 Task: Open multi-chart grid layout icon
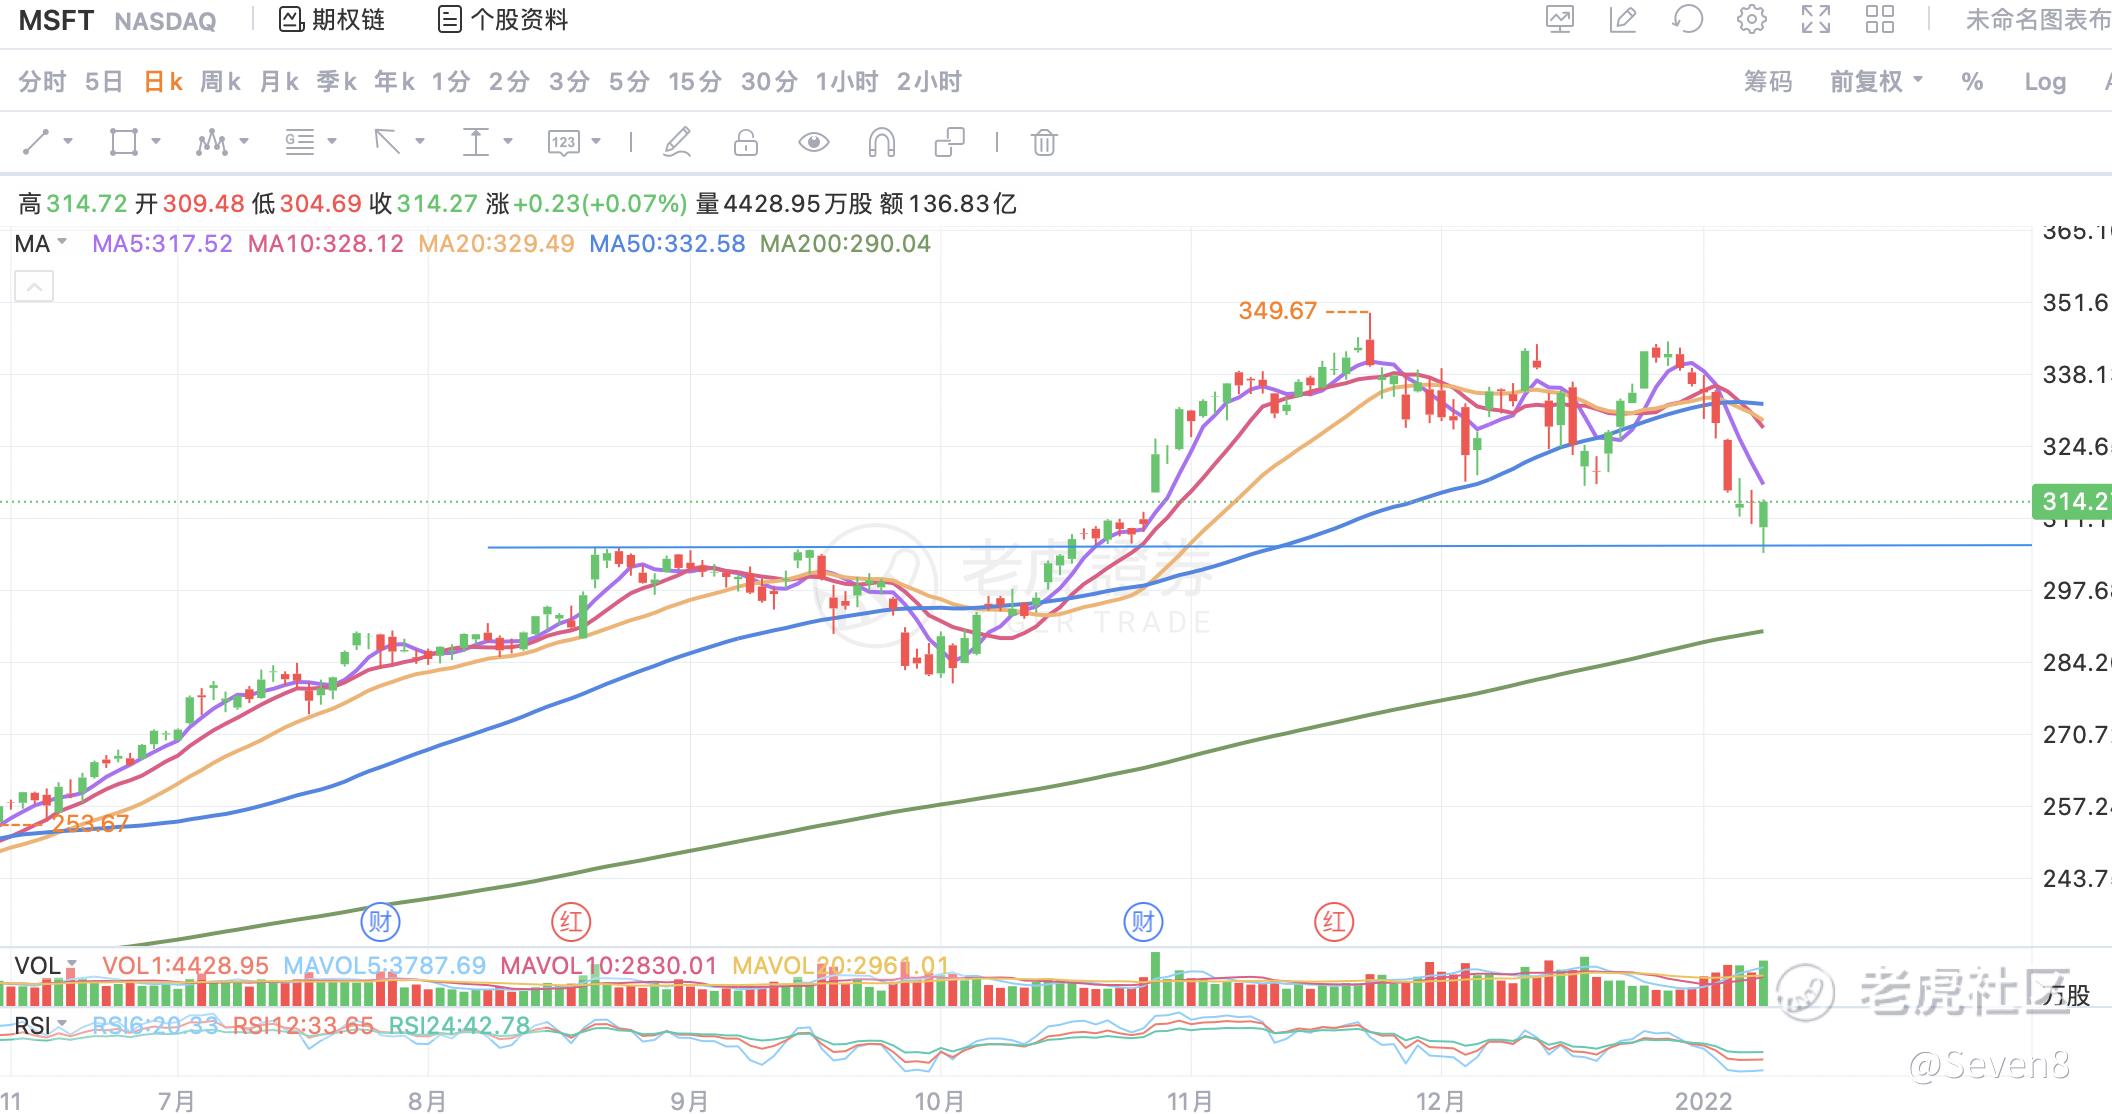click(x=1879, y=19)
